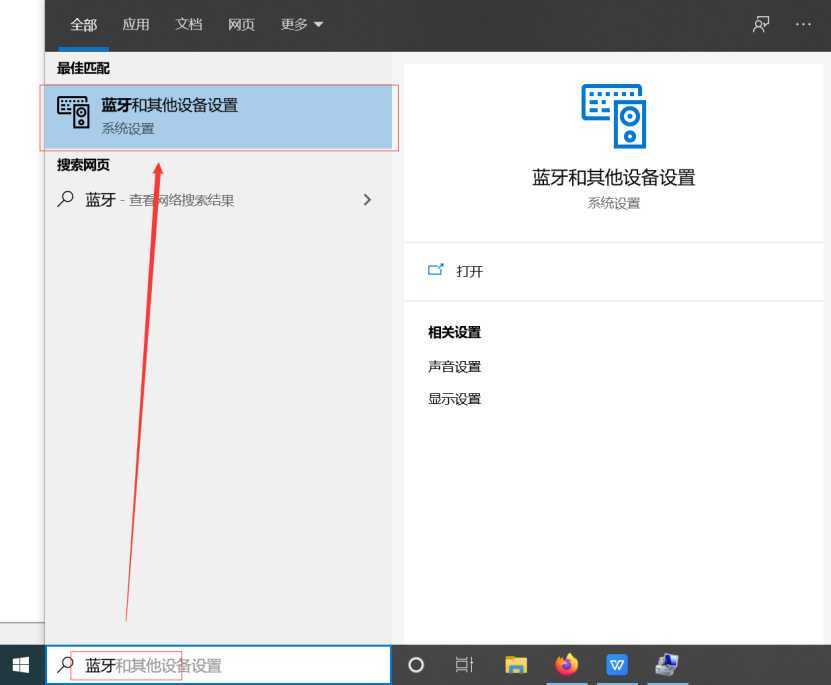Click the 蓝牙和其他设备设置 title in preview pane

pyautogui.click(x=613, y=177)
